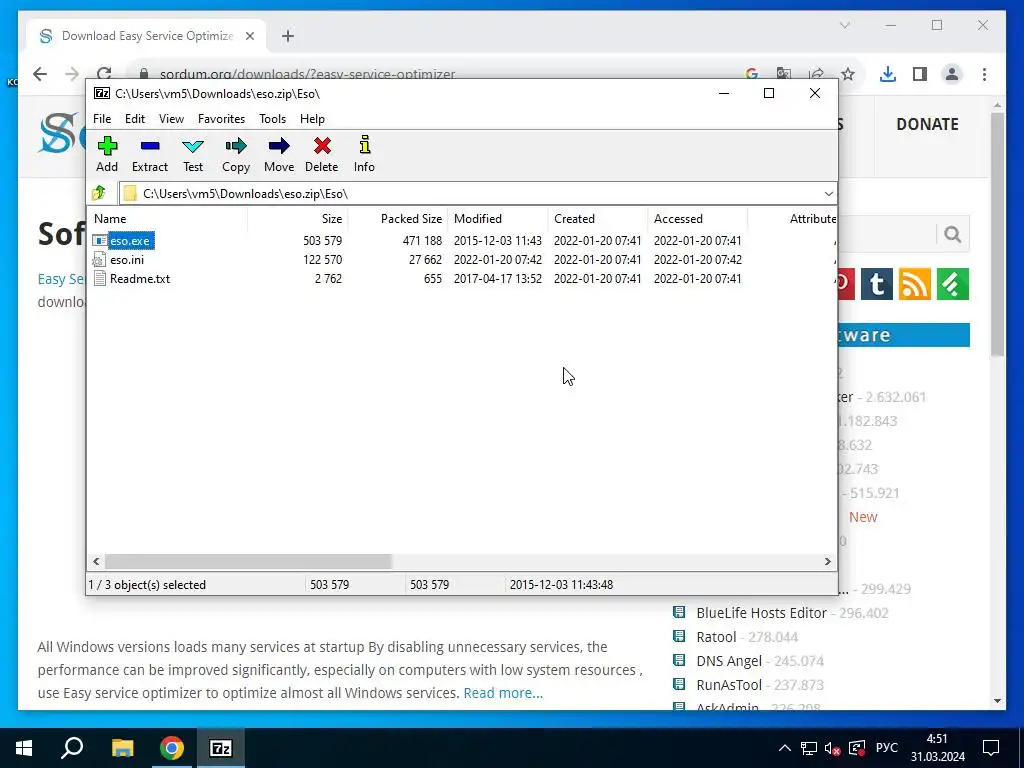Click the left arrow of the horizontal scrollbar

[x=97, y=562]
